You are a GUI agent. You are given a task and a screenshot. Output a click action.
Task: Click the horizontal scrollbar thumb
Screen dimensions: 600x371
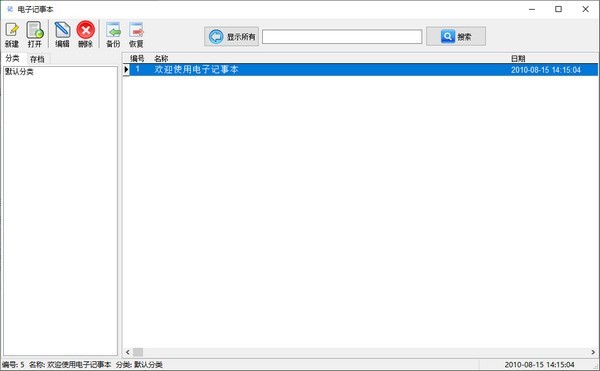pos(138,352)
